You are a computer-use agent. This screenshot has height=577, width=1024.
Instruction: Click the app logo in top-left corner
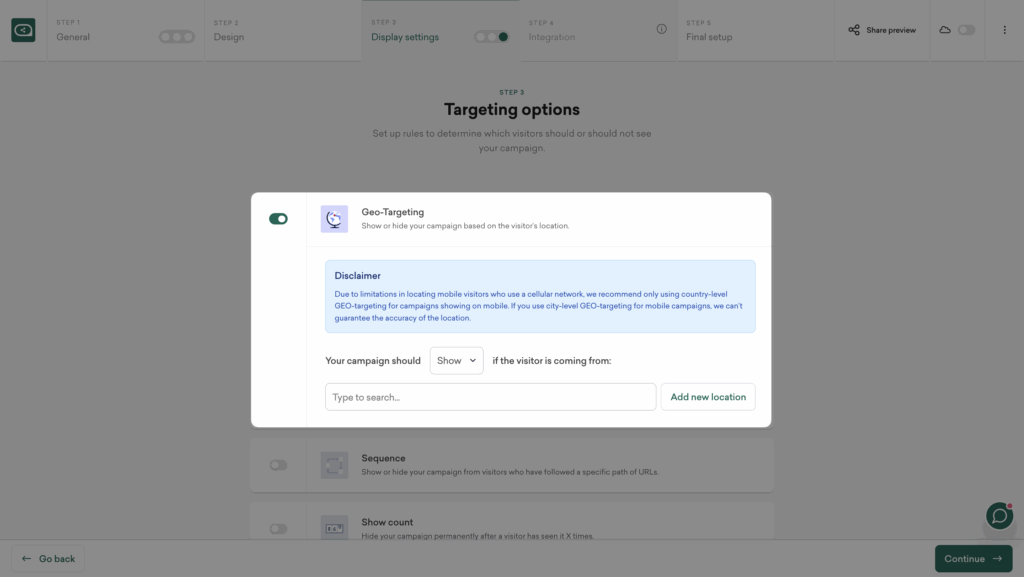click(x=23, y=31)
